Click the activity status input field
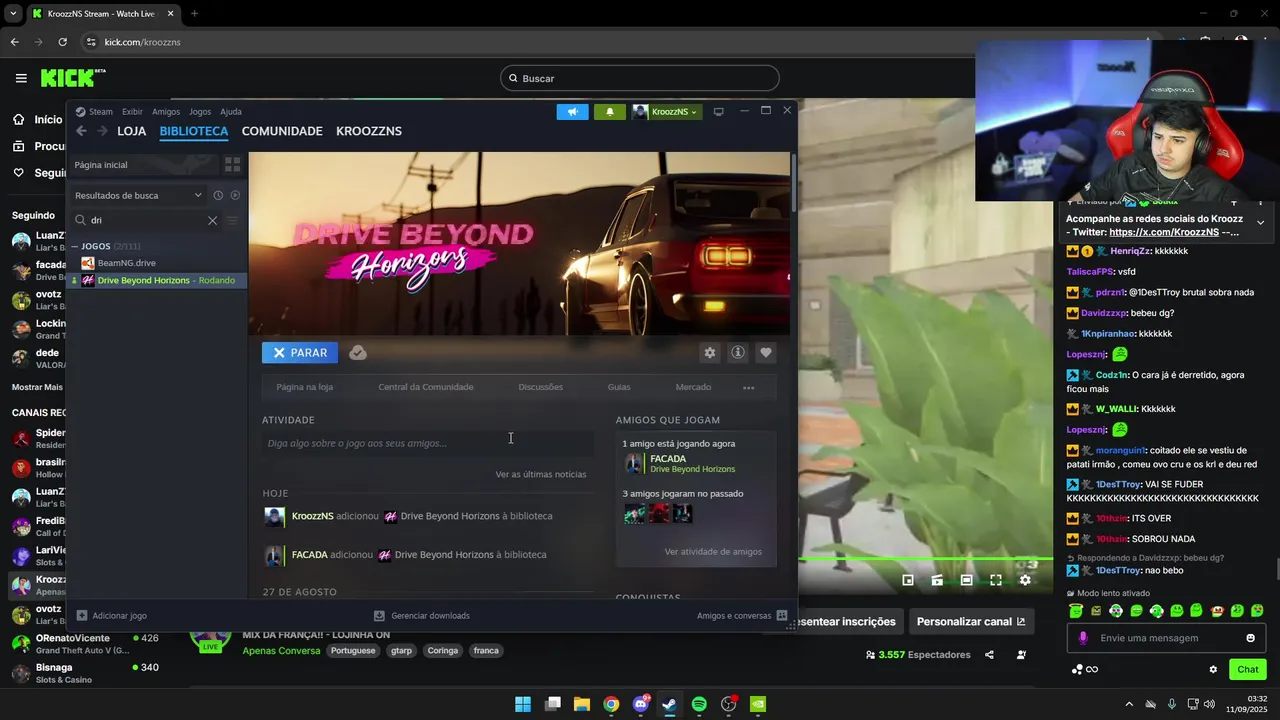 (428, 444)
